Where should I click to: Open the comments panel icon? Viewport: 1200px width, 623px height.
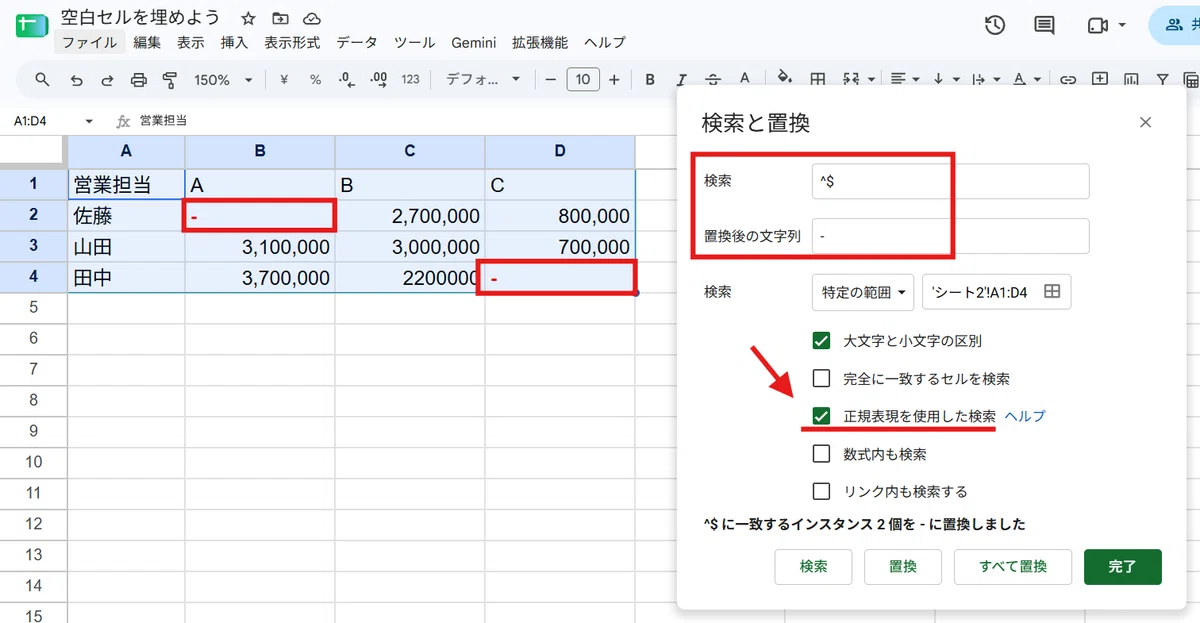click(x=1045, y=26)
